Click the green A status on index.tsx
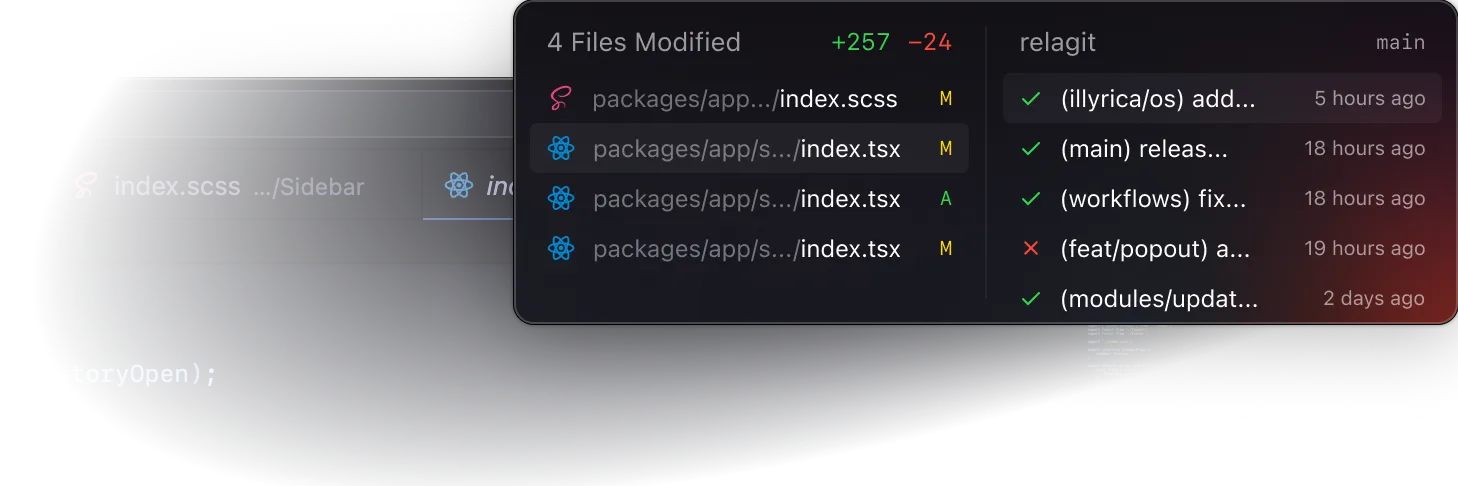Viewport: 1458px width, 486px height. (x=945, y=199)
